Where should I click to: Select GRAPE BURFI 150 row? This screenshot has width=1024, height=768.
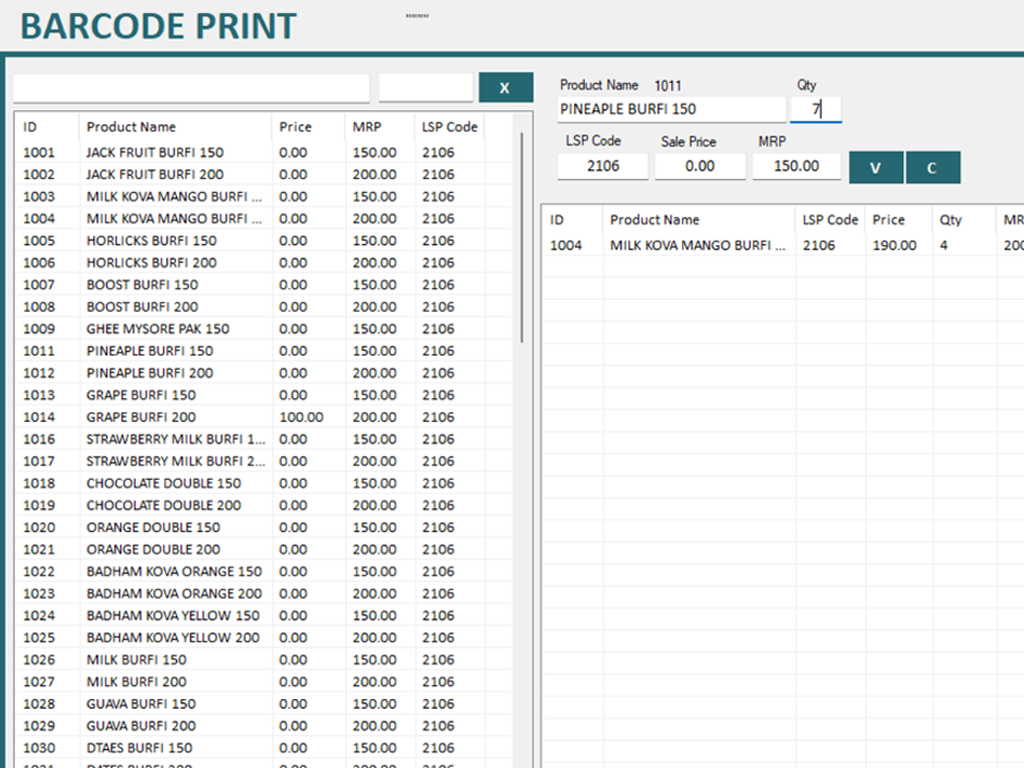point(263,395)
